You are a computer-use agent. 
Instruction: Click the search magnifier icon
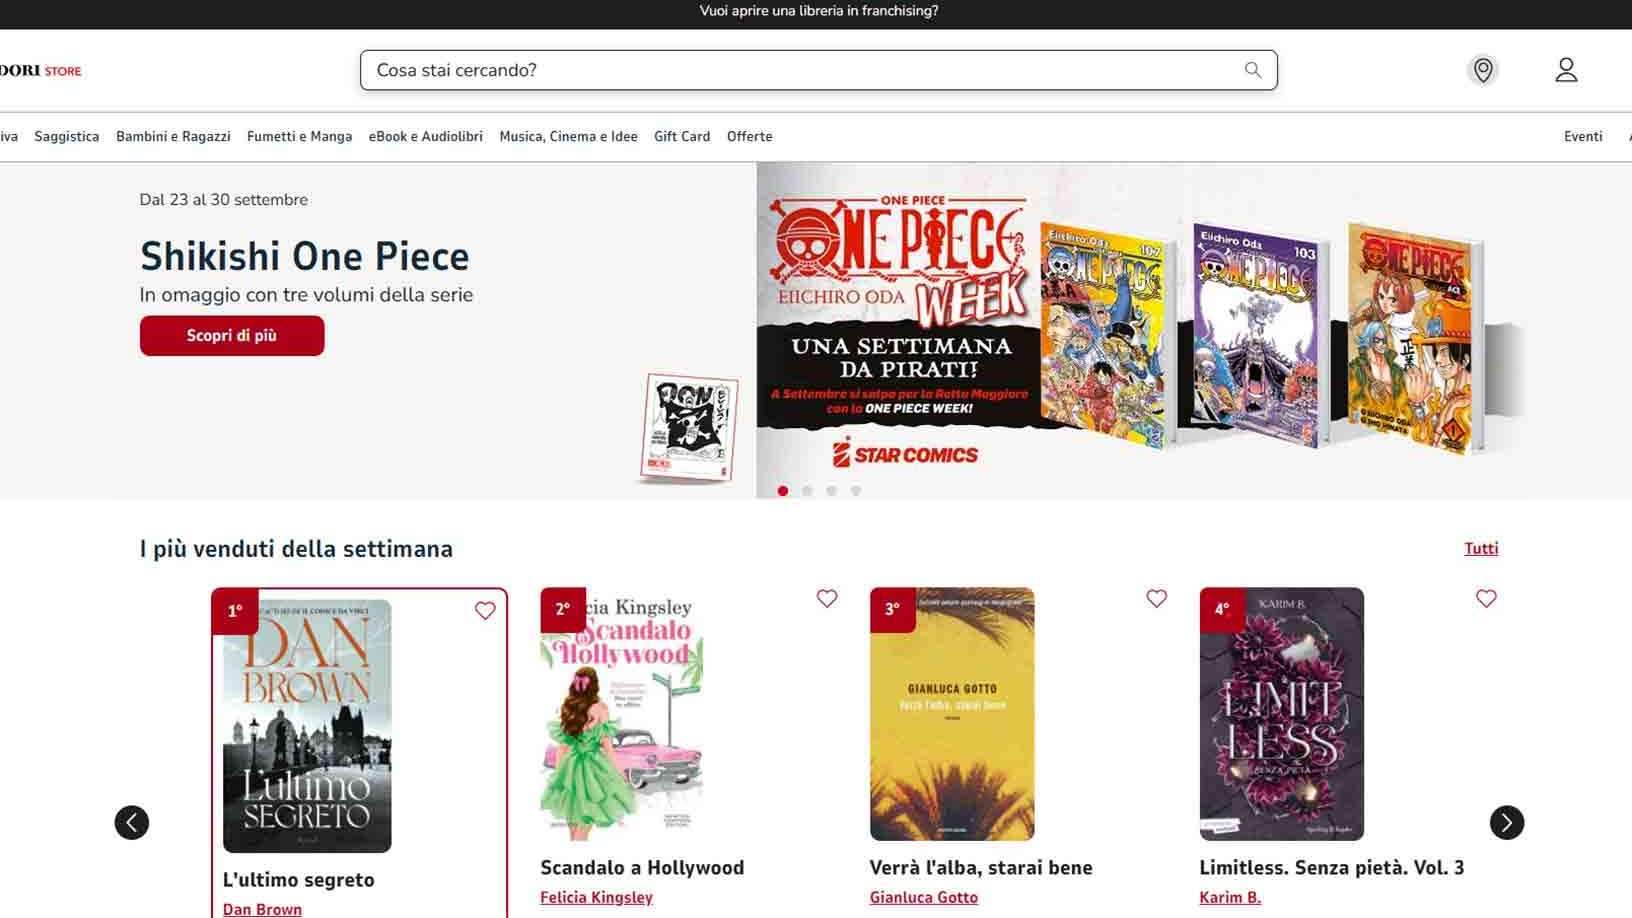[1252, 70]
